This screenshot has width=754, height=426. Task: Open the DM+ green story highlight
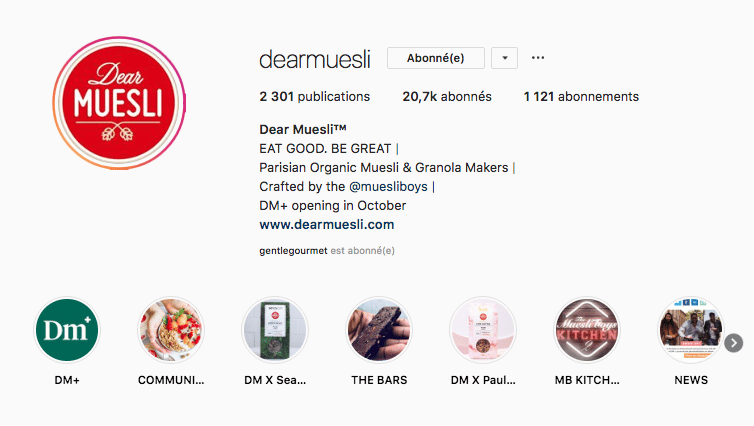tap(67, 330)
